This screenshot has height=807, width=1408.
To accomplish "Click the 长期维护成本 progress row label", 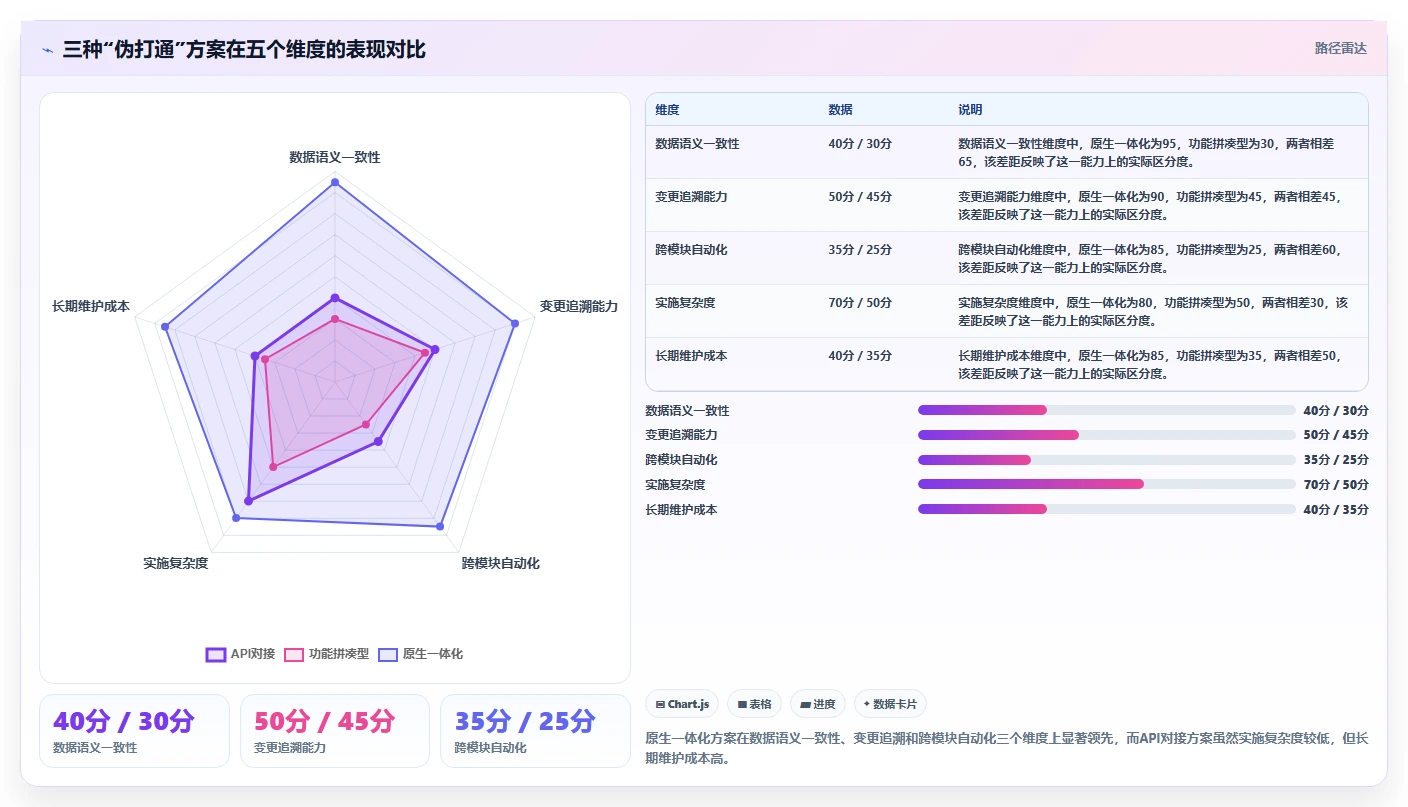I will click(x=682, y=510).
